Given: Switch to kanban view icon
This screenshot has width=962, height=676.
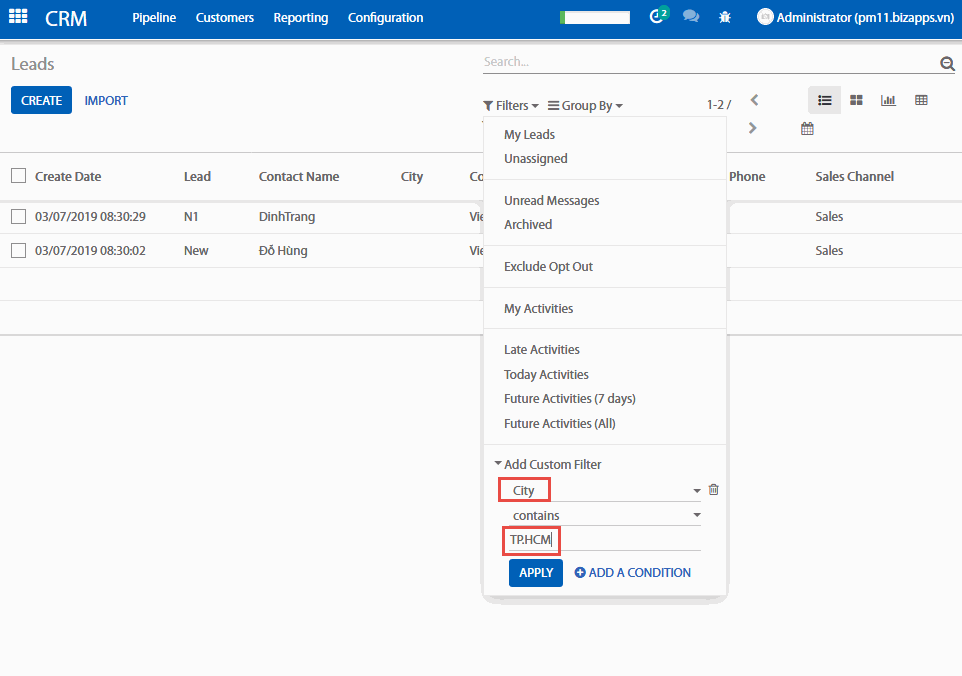Looking at the screenshot, I should coord(856,100).
